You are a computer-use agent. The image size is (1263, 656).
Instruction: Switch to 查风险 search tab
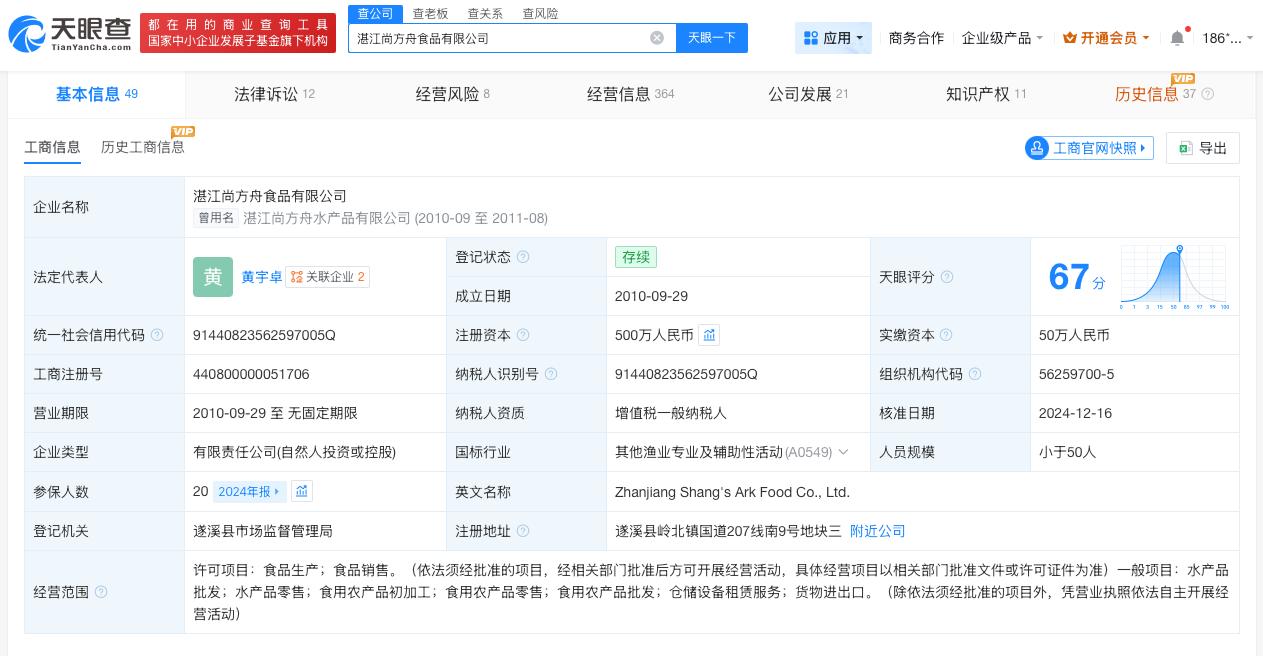540,14
